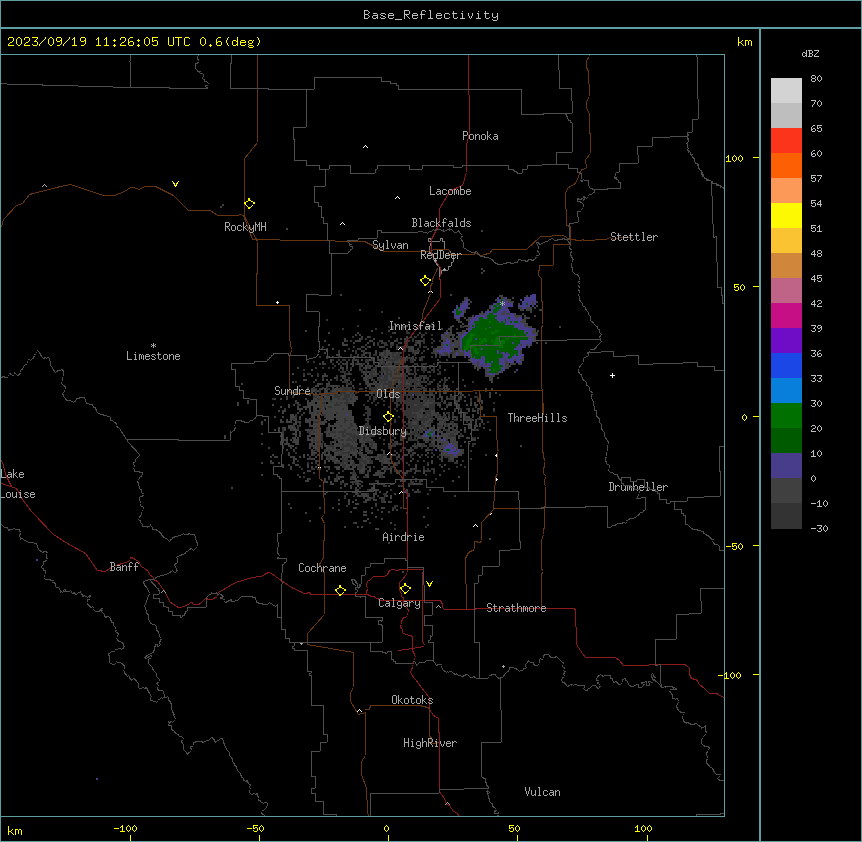The width and height of the screenshot is (862, 842).
Task: Click the white plus marker northwest of Drumheller
Action: [x=612, y=375]
